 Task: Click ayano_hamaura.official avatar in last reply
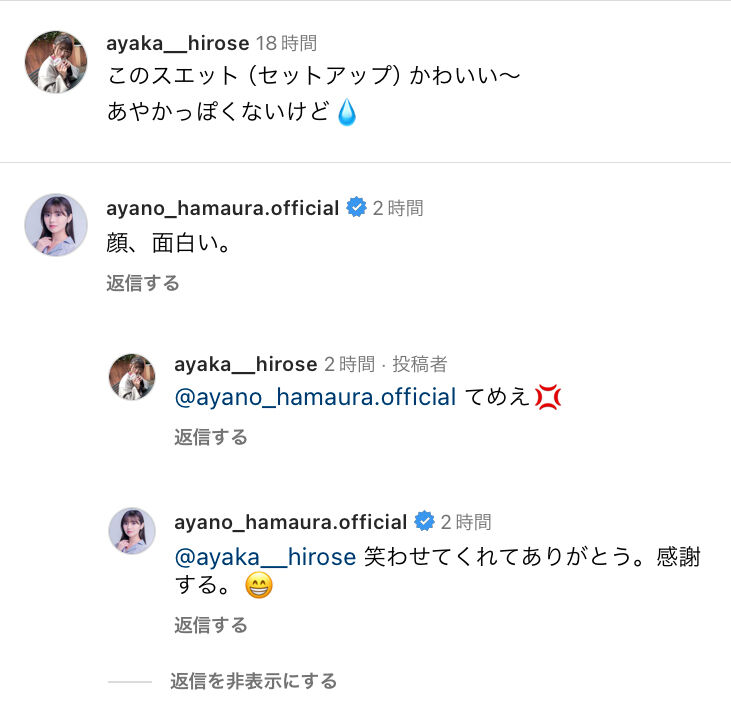tap(132, 531)
